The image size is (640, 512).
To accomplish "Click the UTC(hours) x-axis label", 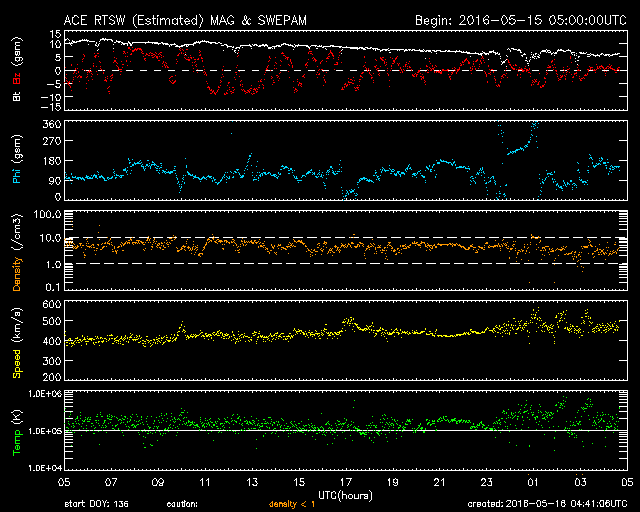I will click(345, 494).
